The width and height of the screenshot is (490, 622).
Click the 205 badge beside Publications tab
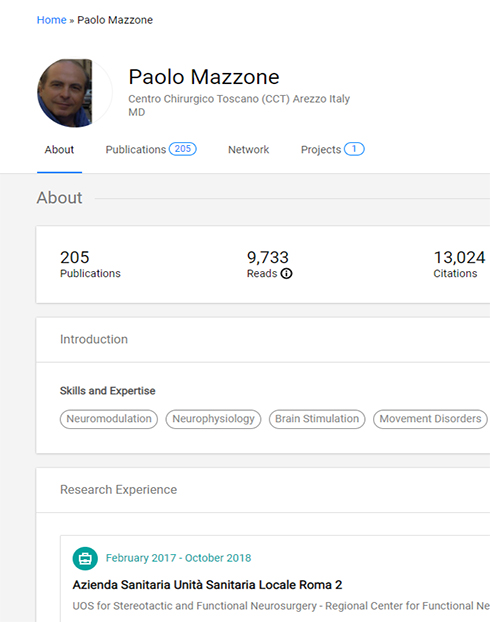[183, 149]
